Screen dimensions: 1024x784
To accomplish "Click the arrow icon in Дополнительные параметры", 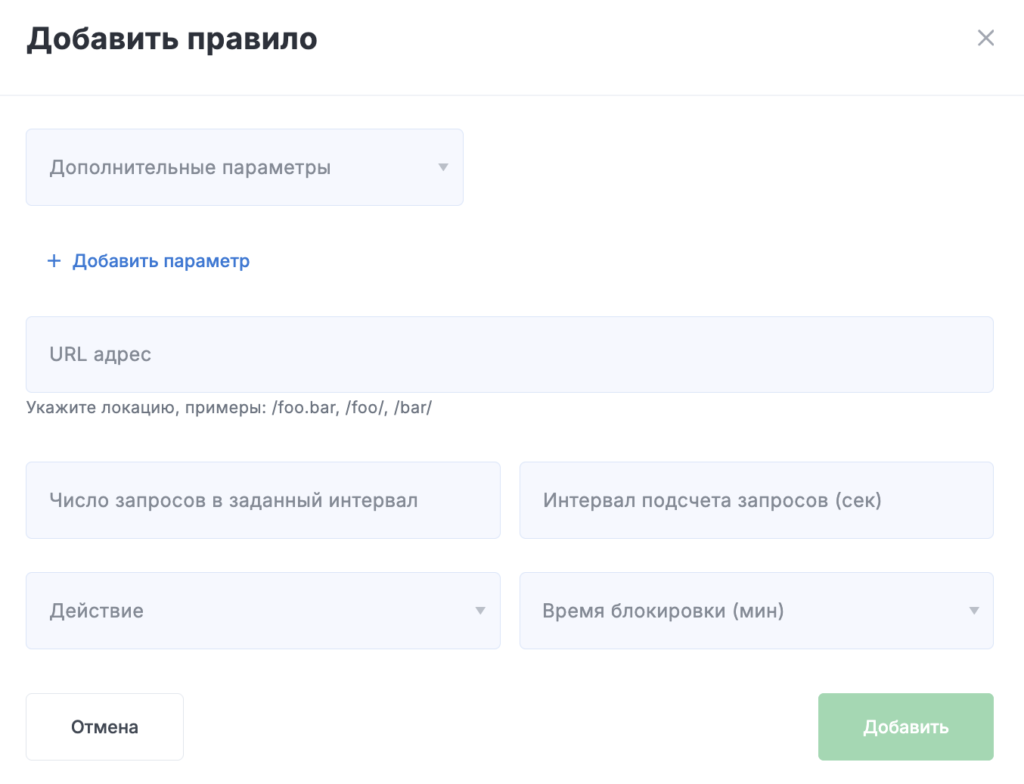I will point(443,167).
